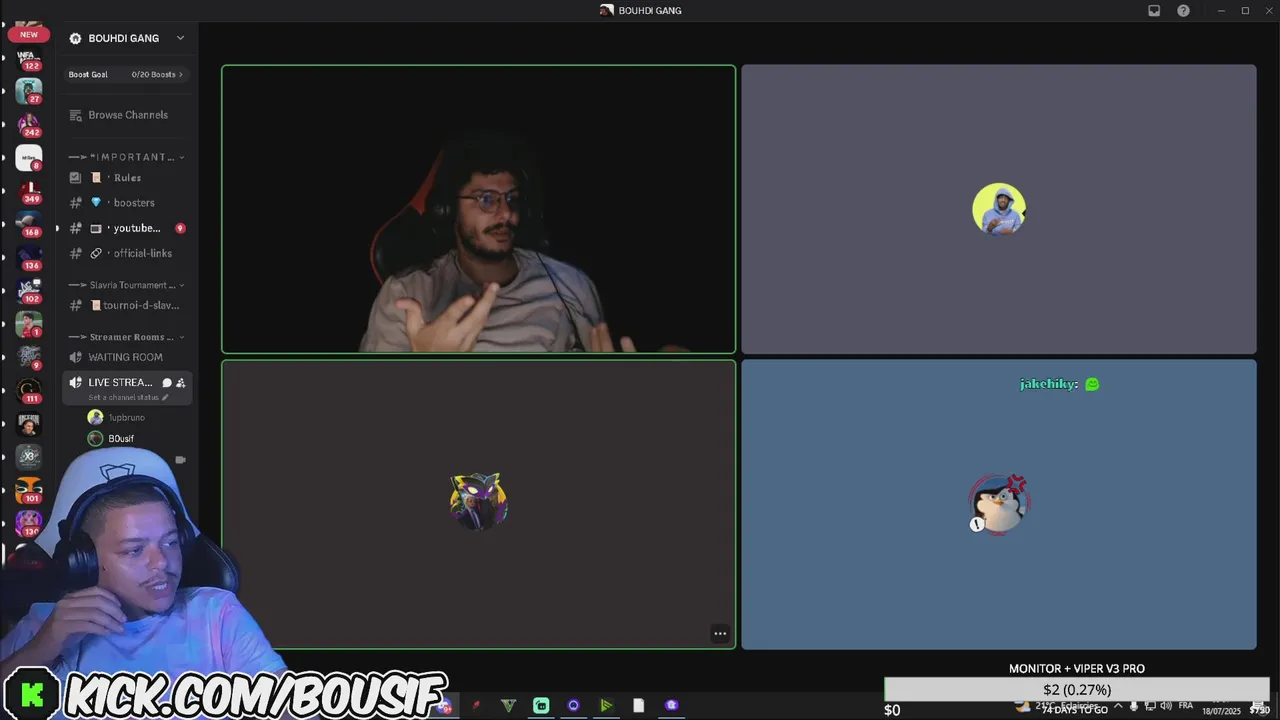Collapse the IMPORTANT channel category
1280x720 pixels.
click(126, 157)
